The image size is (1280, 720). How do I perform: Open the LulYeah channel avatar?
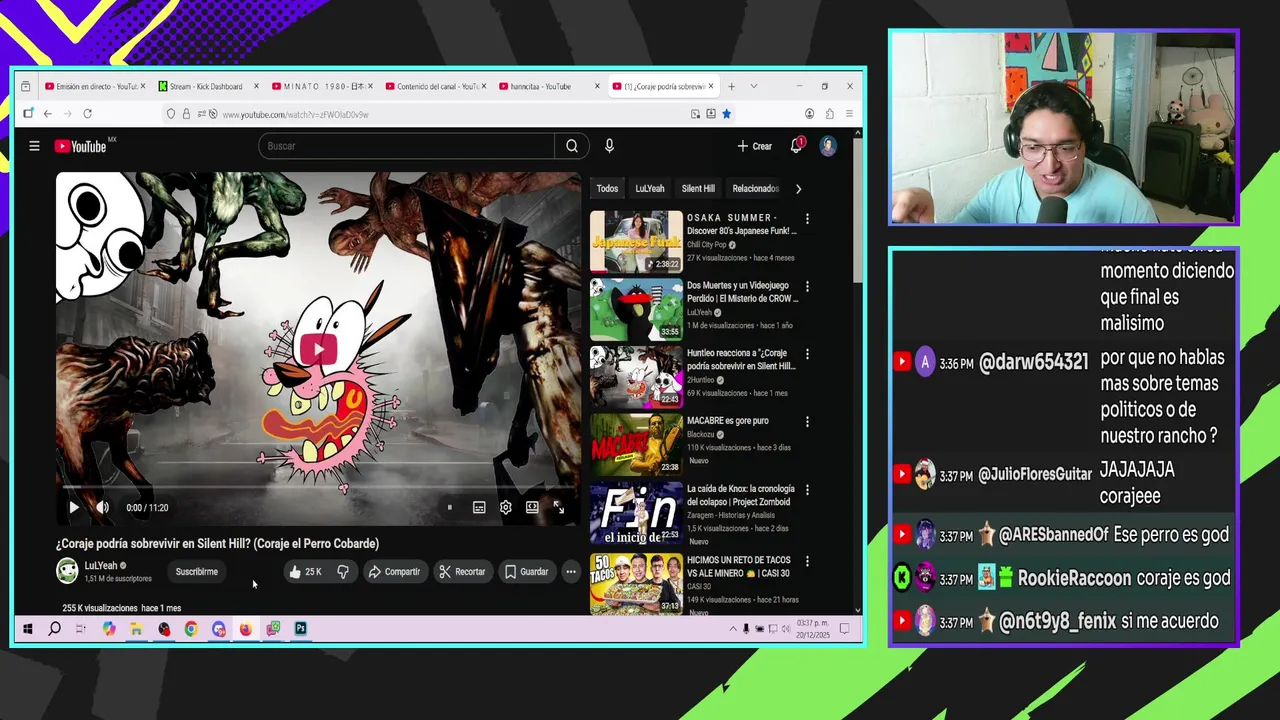tap(67, 571)
